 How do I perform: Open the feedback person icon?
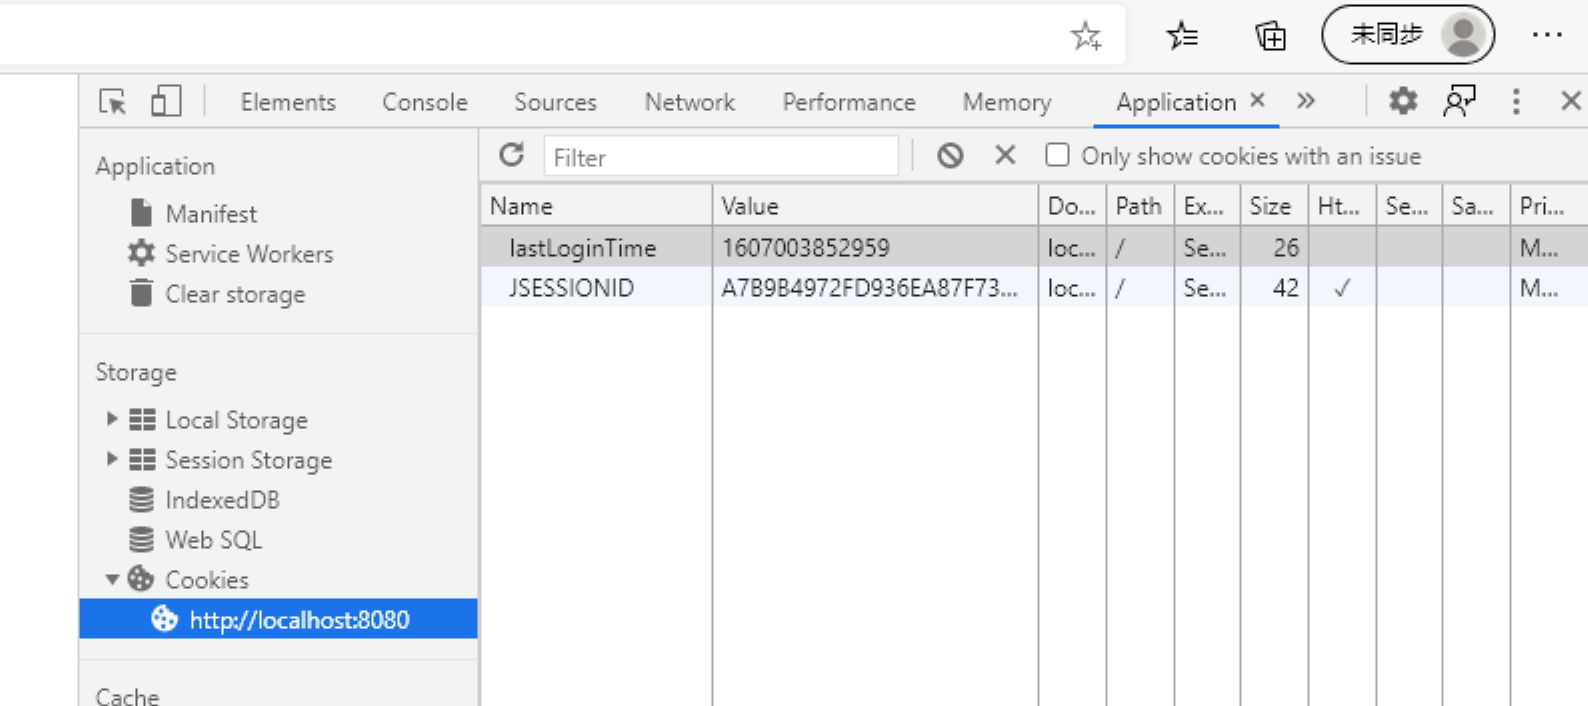pos(1459,101)
